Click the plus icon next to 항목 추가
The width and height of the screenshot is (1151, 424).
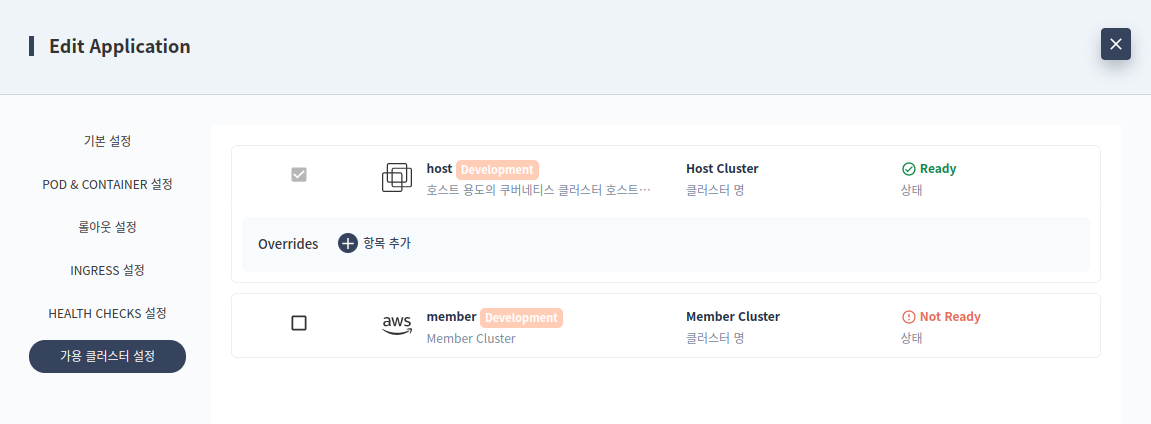click(x=347, y=244)
